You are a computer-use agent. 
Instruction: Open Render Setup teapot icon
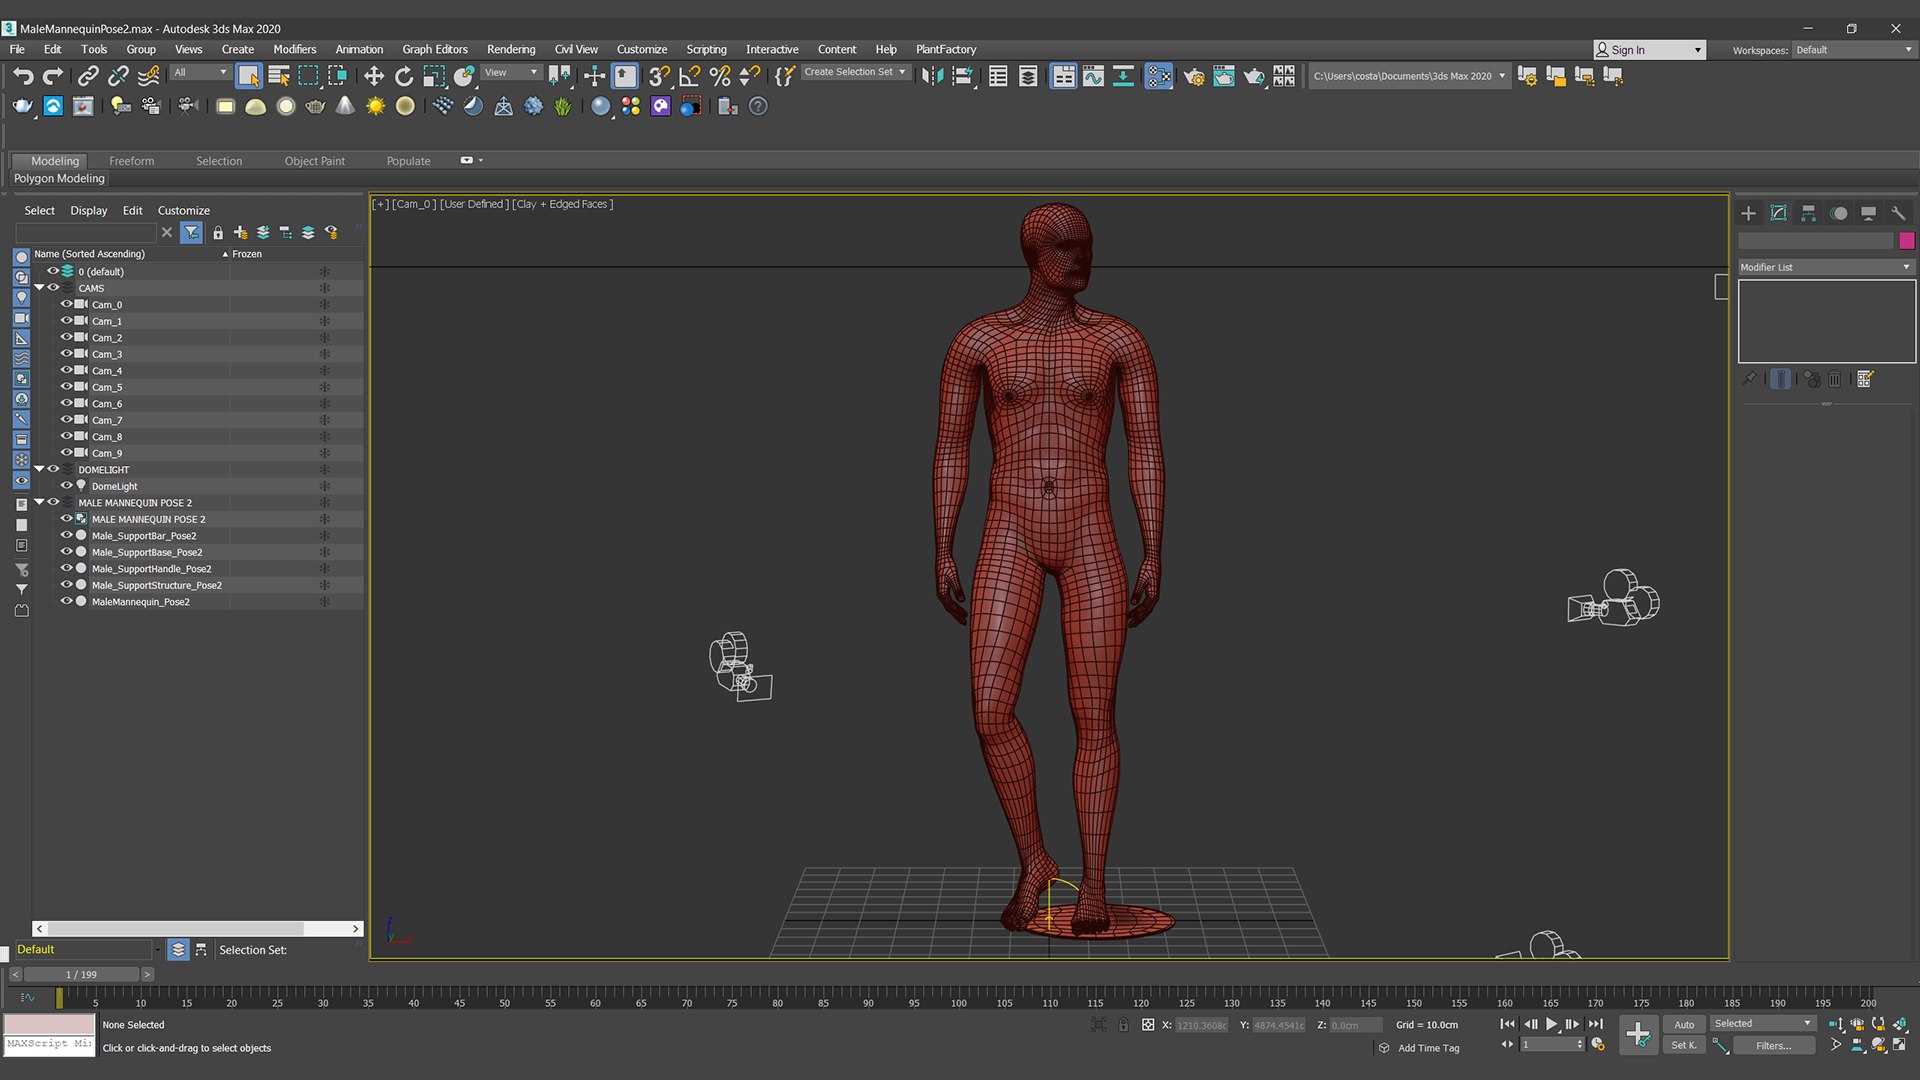pyautogui.click(x=1194, y=76)
